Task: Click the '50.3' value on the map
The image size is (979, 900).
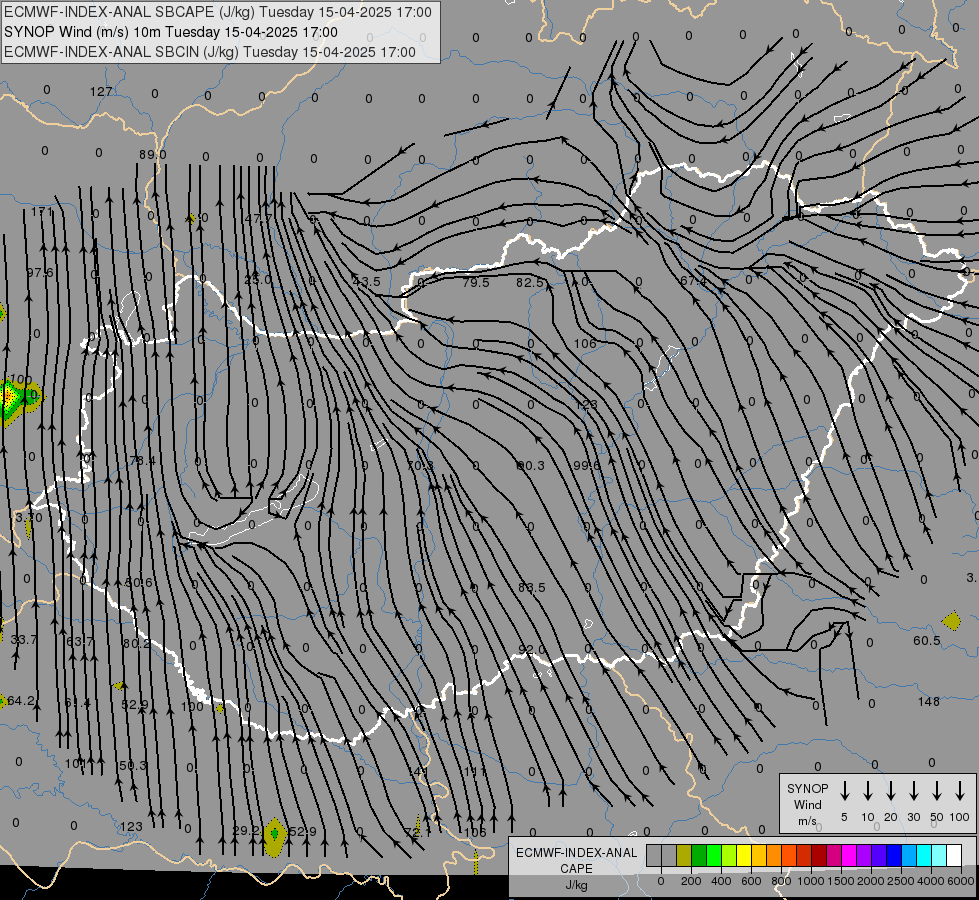Action: (x=132, y=765)
